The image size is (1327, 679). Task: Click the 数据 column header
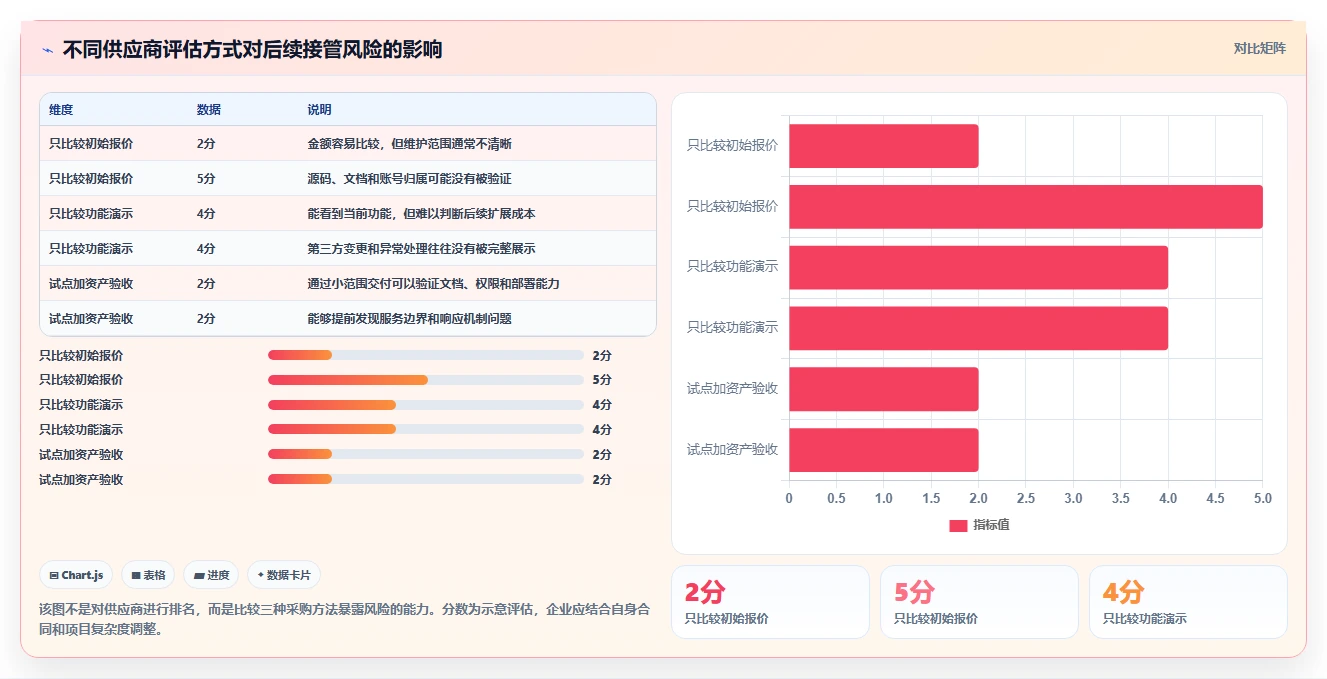[209, 110]
